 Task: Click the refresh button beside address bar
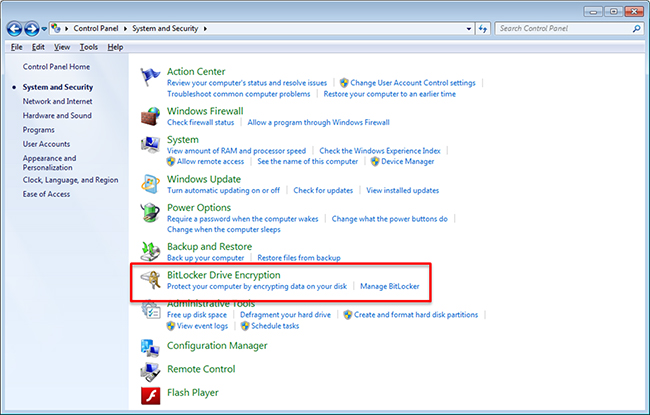click(x=483, y=29)
